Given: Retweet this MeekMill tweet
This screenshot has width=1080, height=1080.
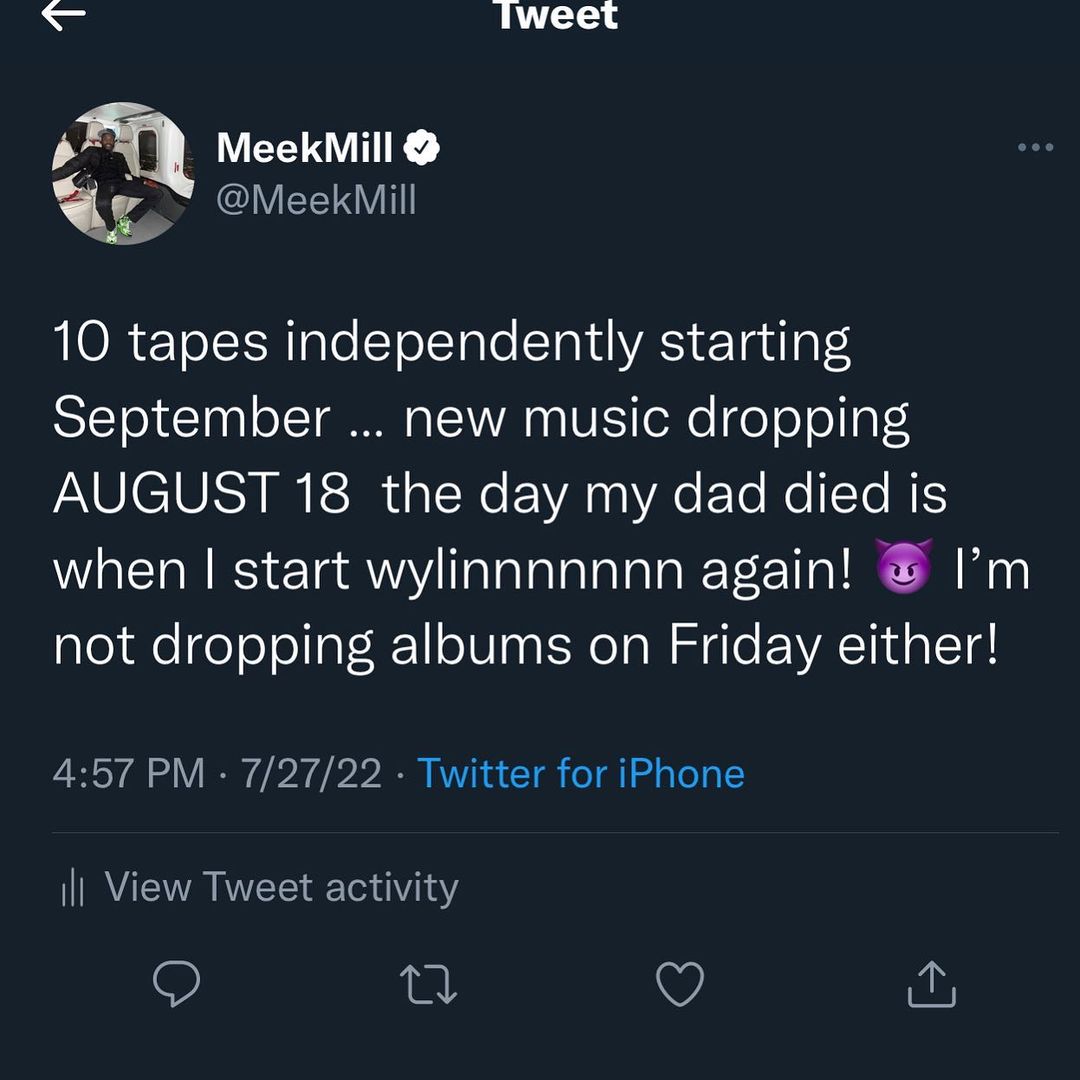Looking at the screenshot, I should click(428, 984).
